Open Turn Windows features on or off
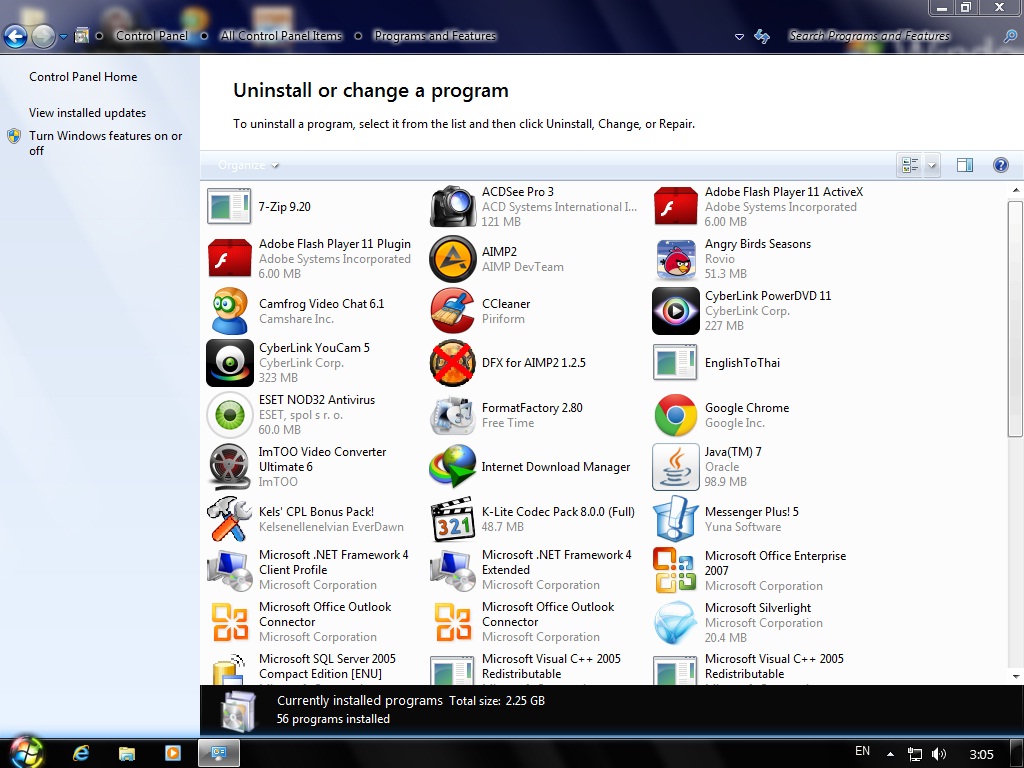1024x768 pixels. pos(105,143)
